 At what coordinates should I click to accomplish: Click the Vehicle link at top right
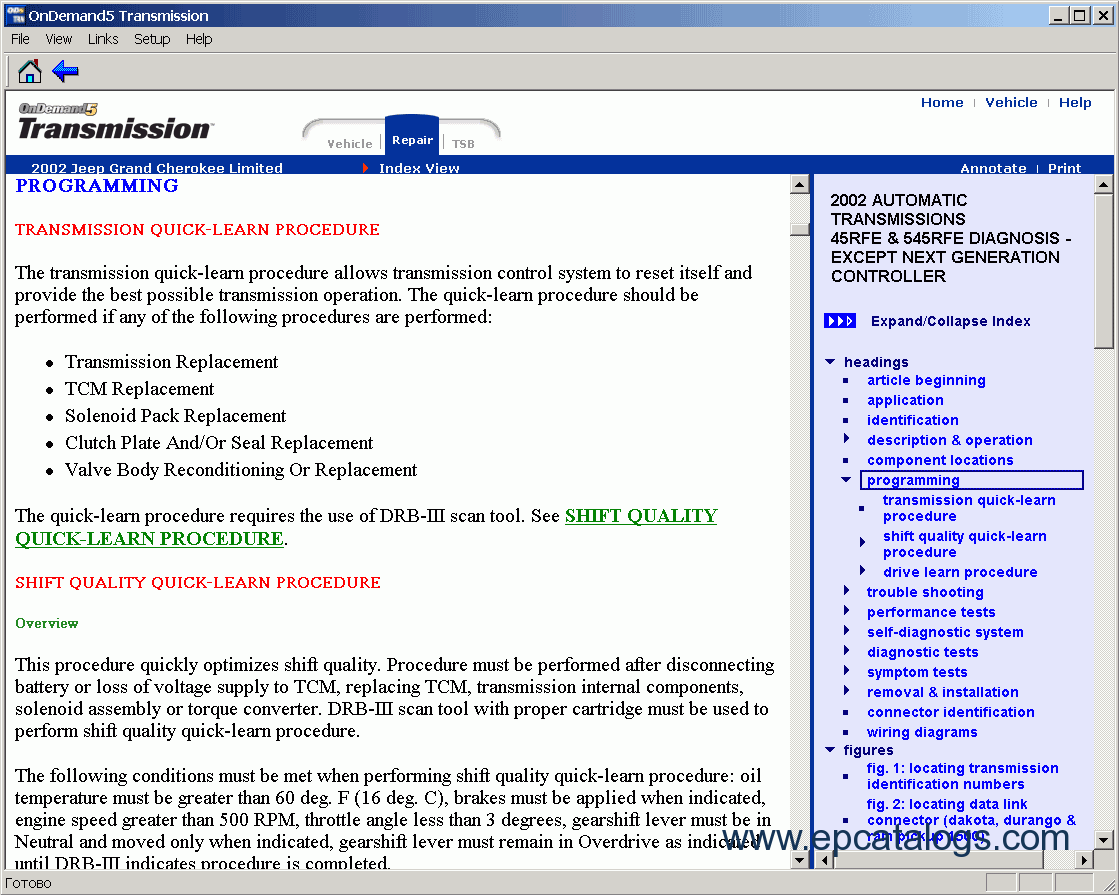click(x=1011, y=102)
